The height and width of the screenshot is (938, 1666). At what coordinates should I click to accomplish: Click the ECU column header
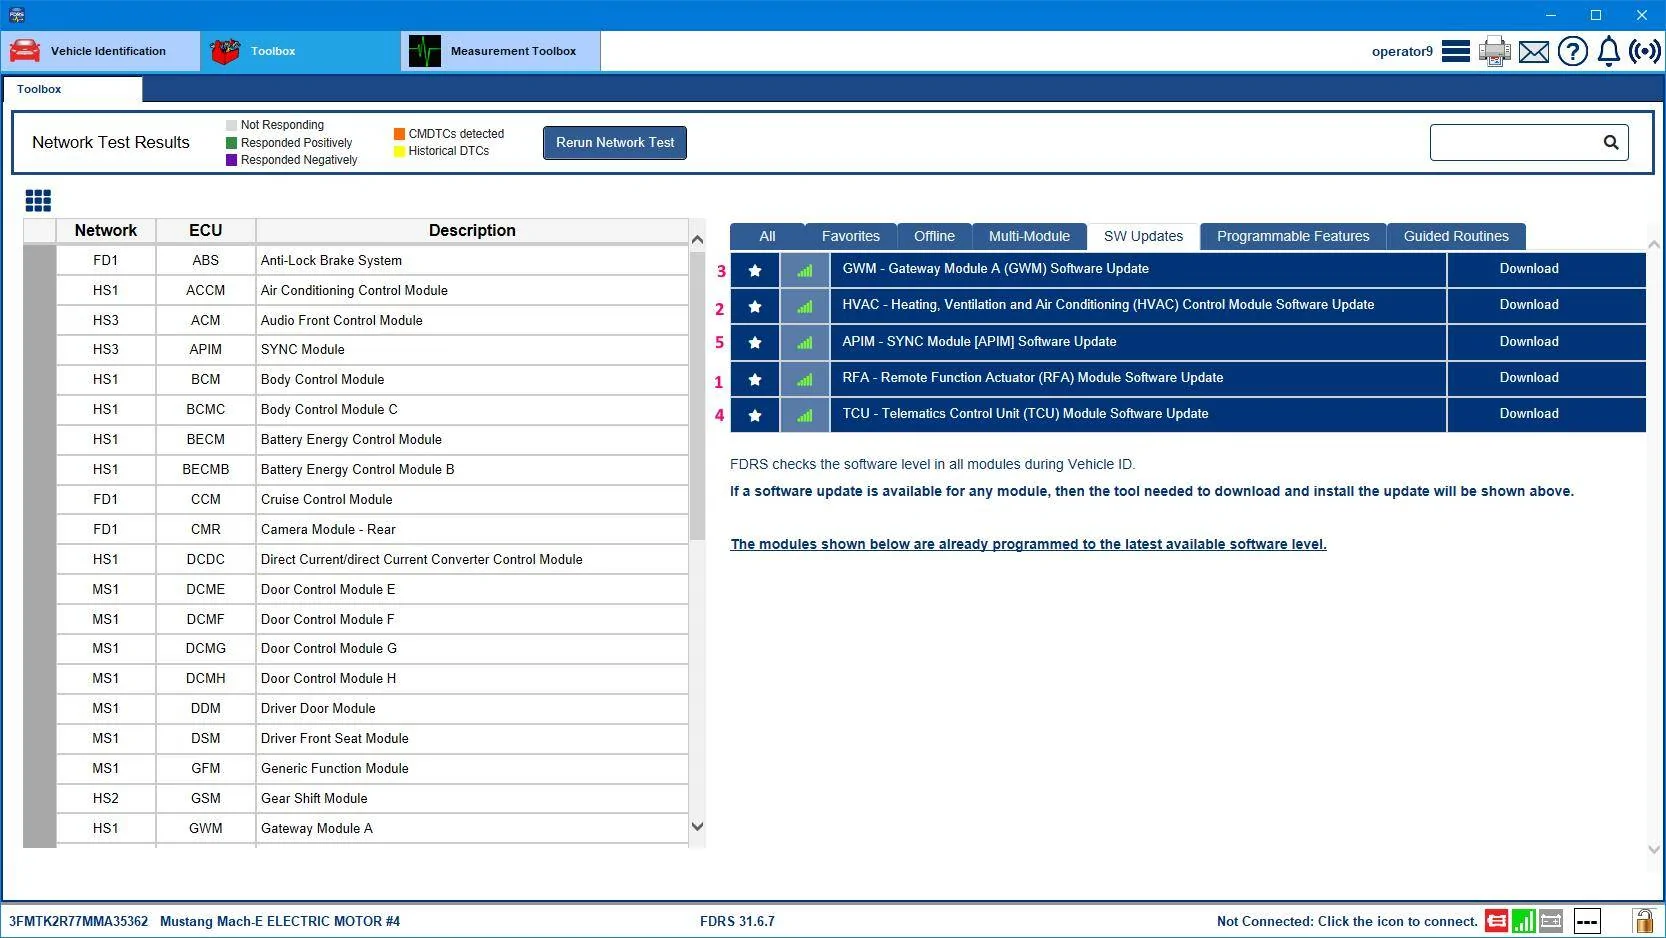point(206,230)
